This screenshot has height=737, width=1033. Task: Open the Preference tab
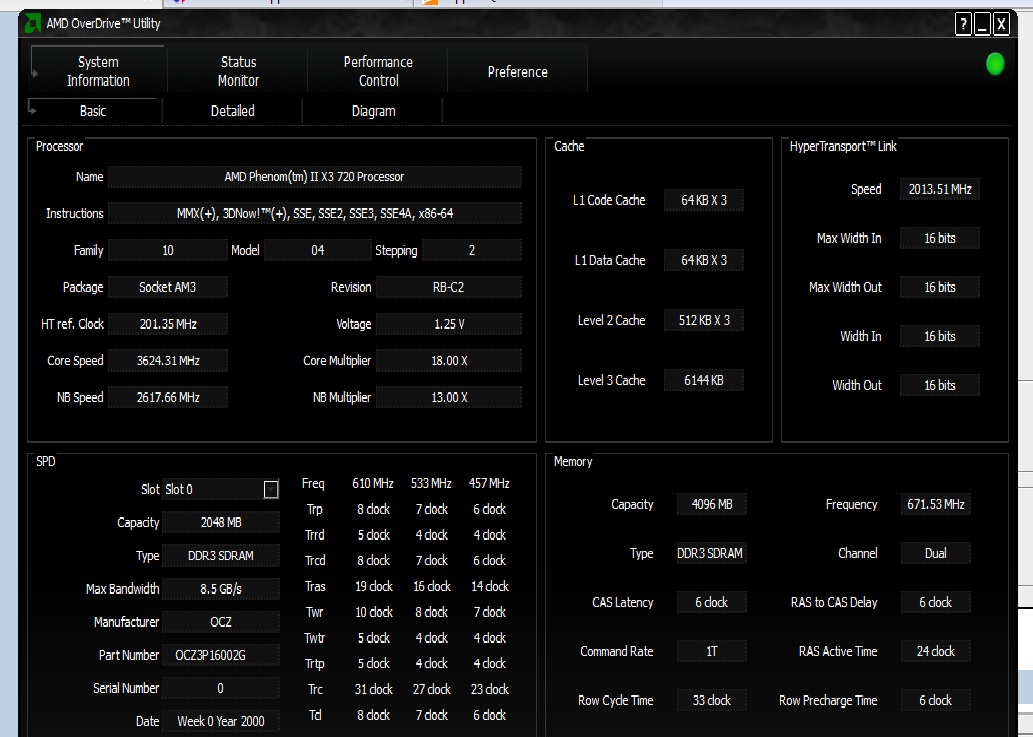click(518, 71)
